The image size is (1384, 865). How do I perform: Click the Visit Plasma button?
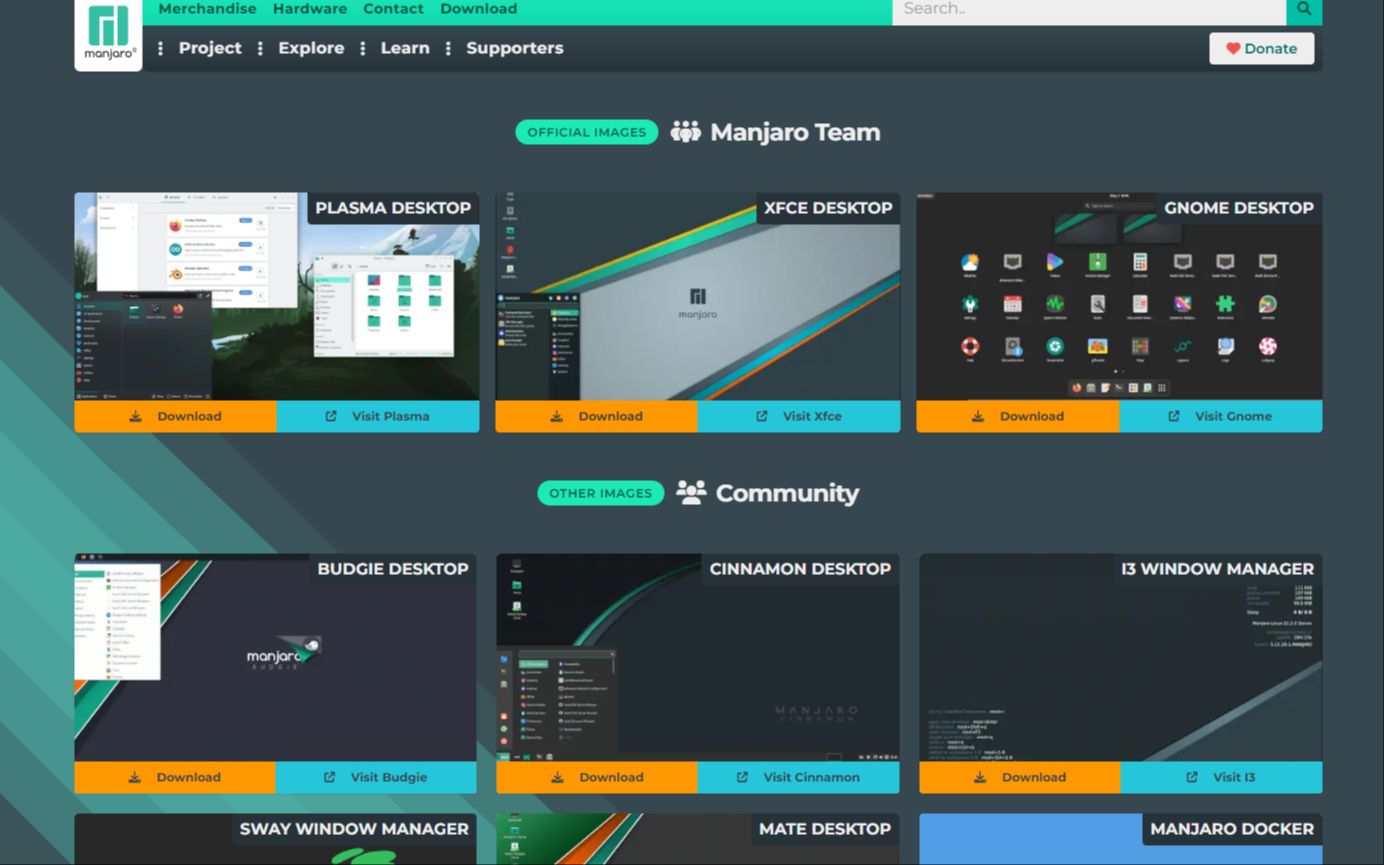tap(378, 416)
